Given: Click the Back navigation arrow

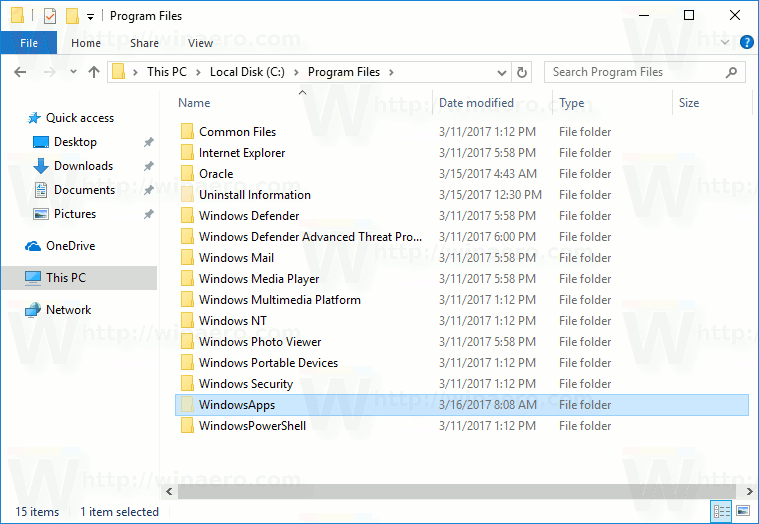Looking at the screenshot, I should pos(21,72).
